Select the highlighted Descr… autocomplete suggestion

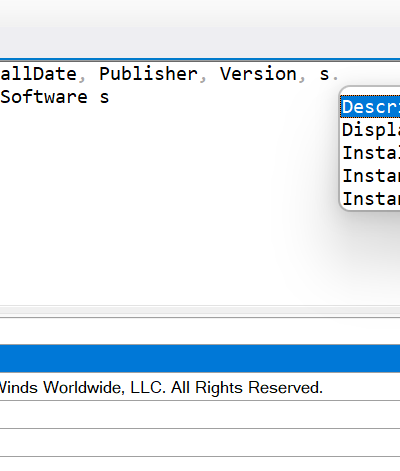pos(370,107)
